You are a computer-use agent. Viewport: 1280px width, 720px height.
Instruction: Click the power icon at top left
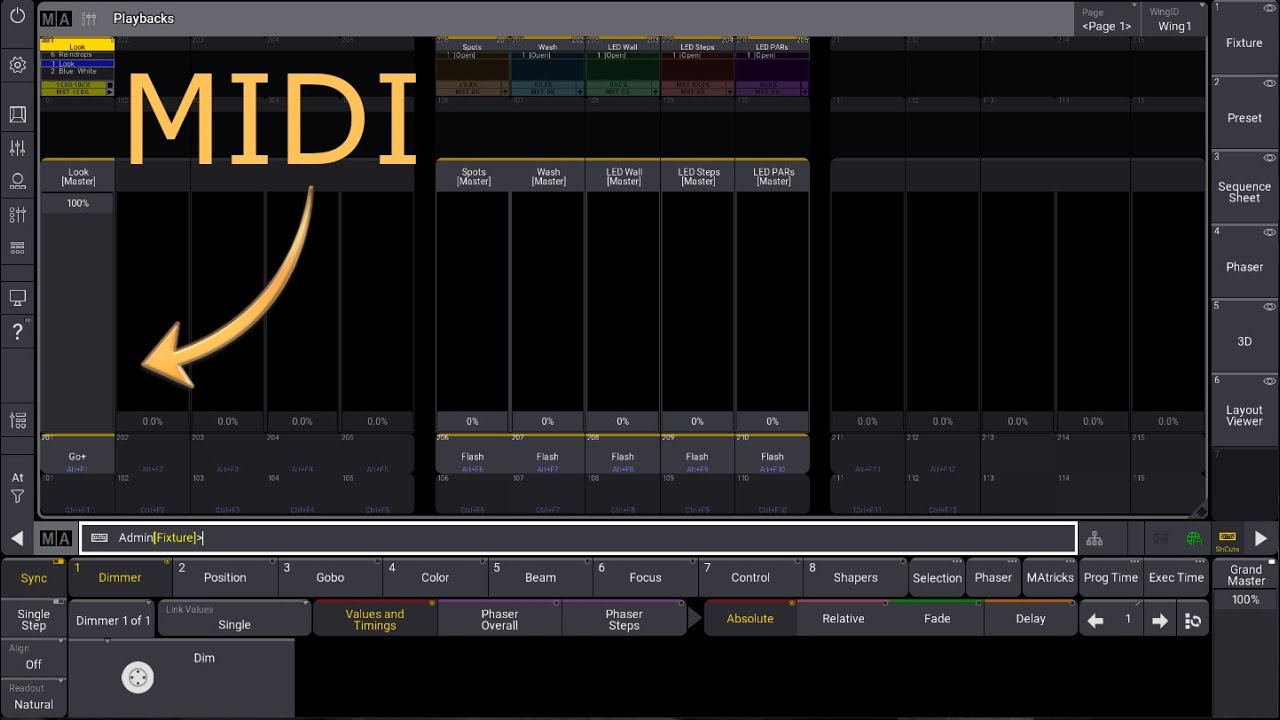coord(17,17)
